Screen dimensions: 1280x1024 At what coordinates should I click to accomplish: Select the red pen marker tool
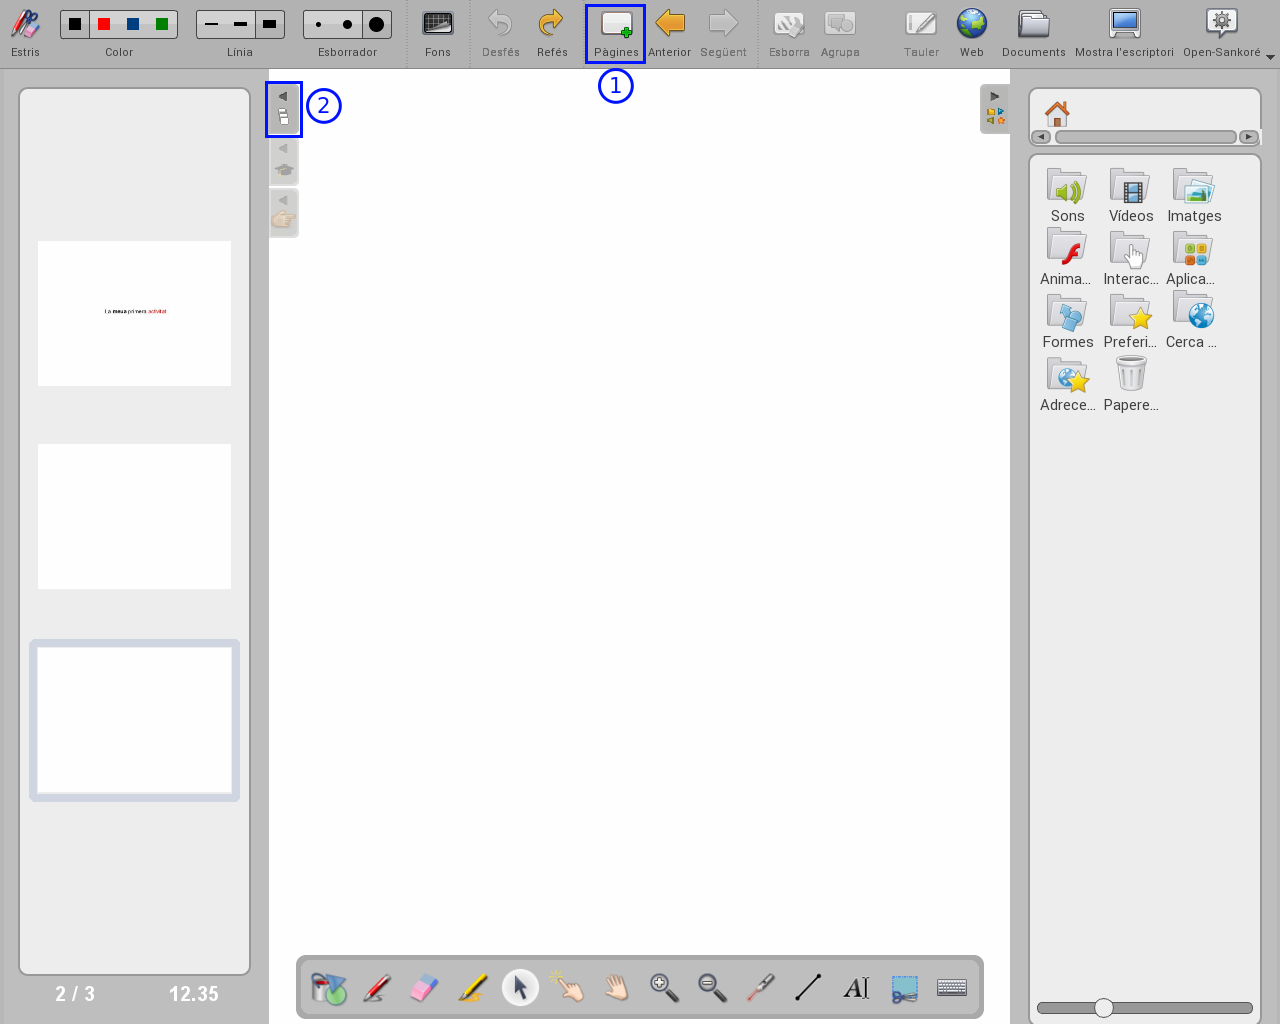click(x=376, y=988)
